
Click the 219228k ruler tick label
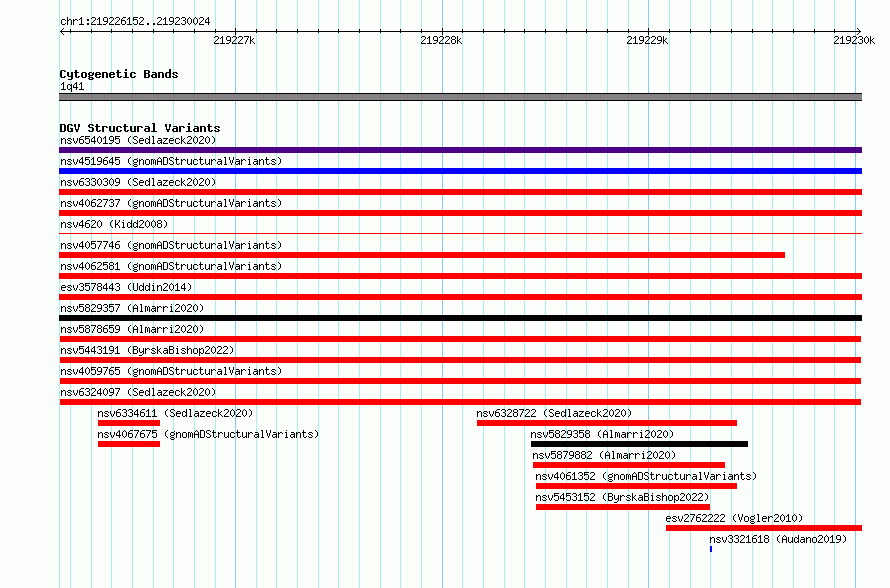pos(441,40)
